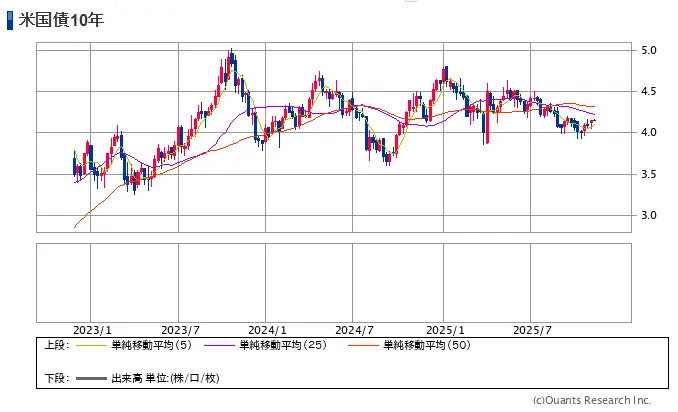Click the gray 出来高 legend line marker
Screen dimensions: 678x412
[90, 379]
